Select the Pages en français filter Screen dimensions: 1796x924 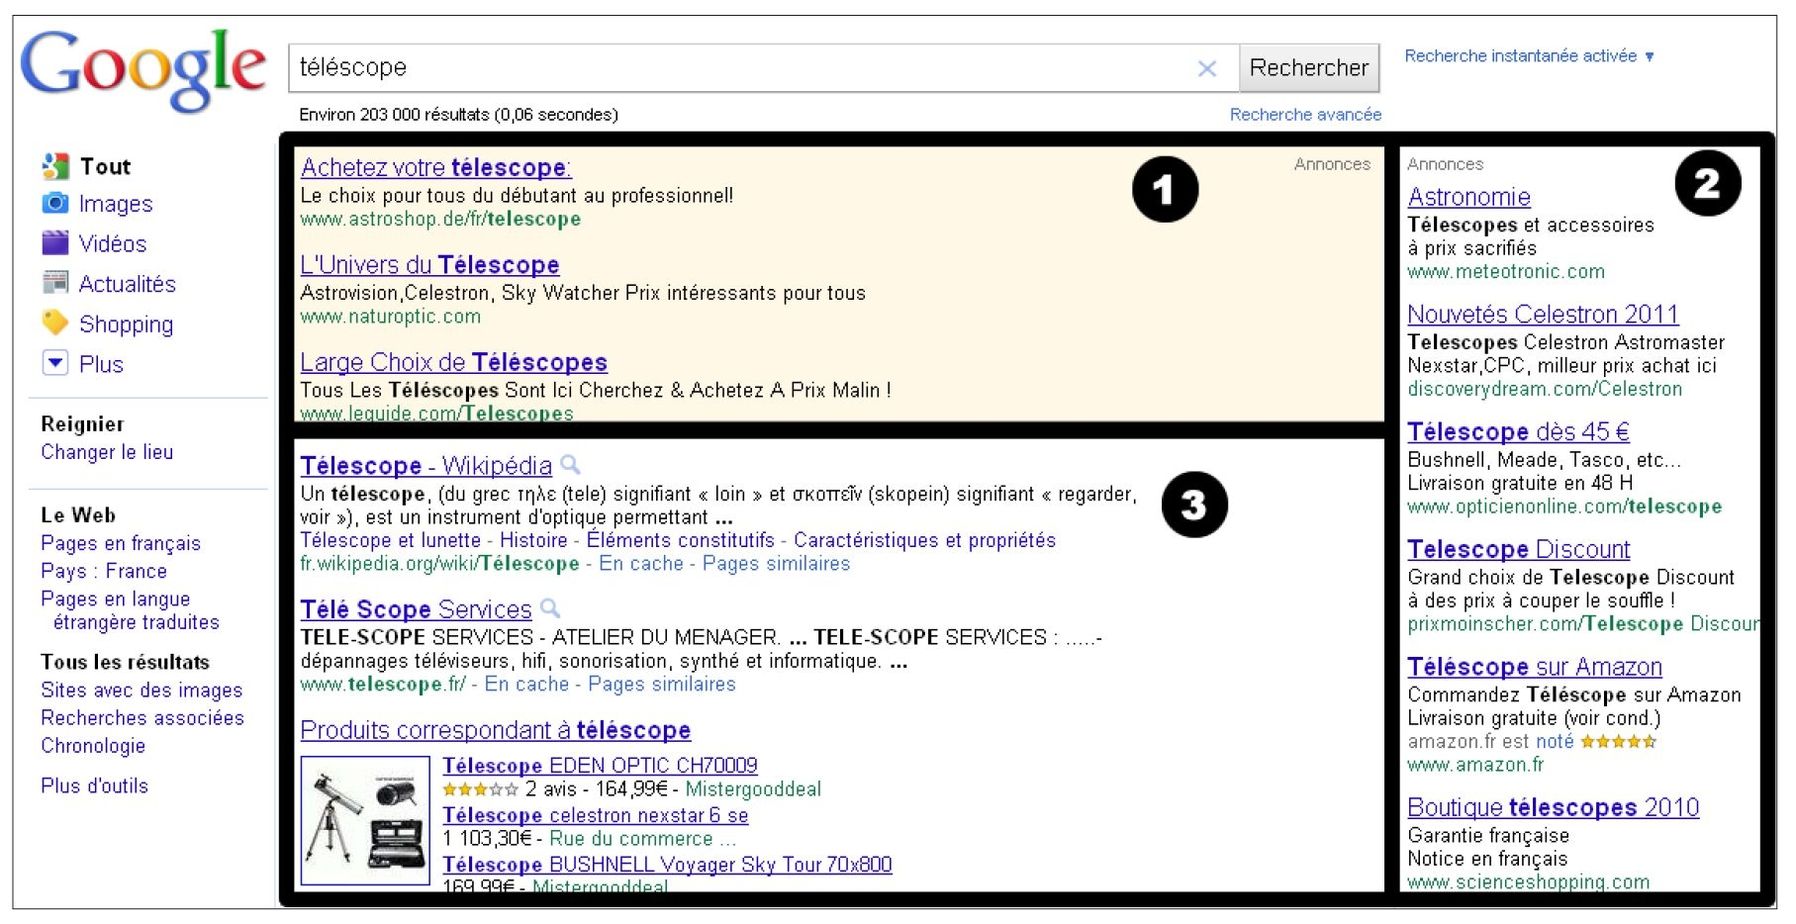(120, 543)
